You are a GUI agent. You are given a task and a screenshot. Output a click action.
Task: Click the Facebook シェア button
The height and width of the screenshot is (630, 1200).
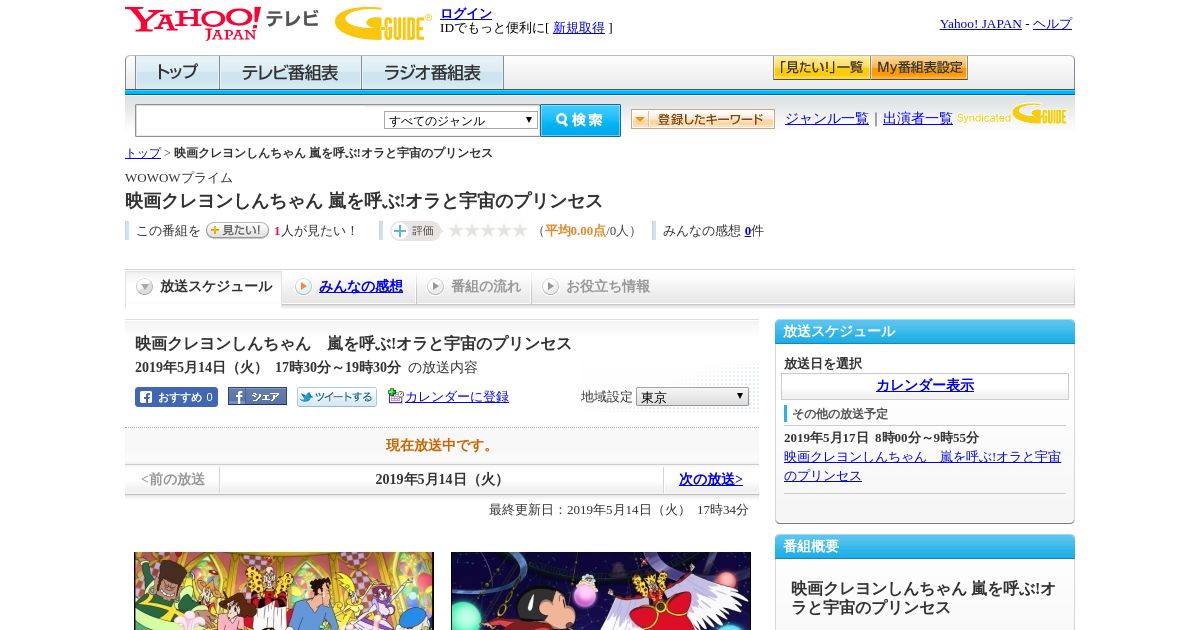tap(257, 396)
